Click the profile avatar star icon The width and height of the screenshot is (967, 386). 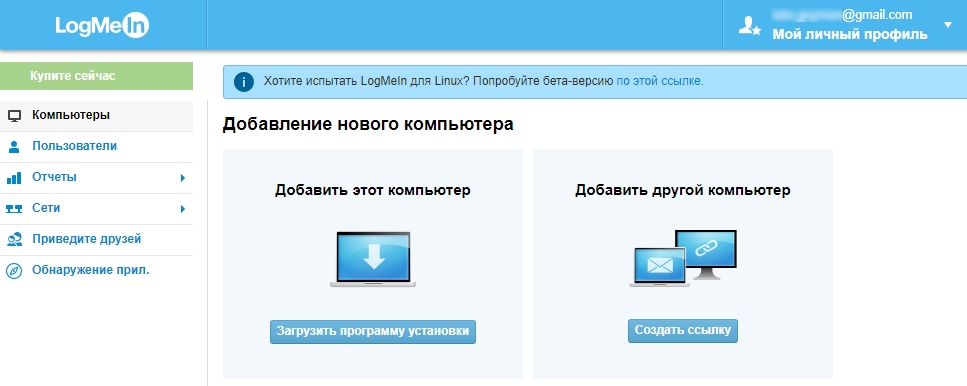tap(749, 25)
